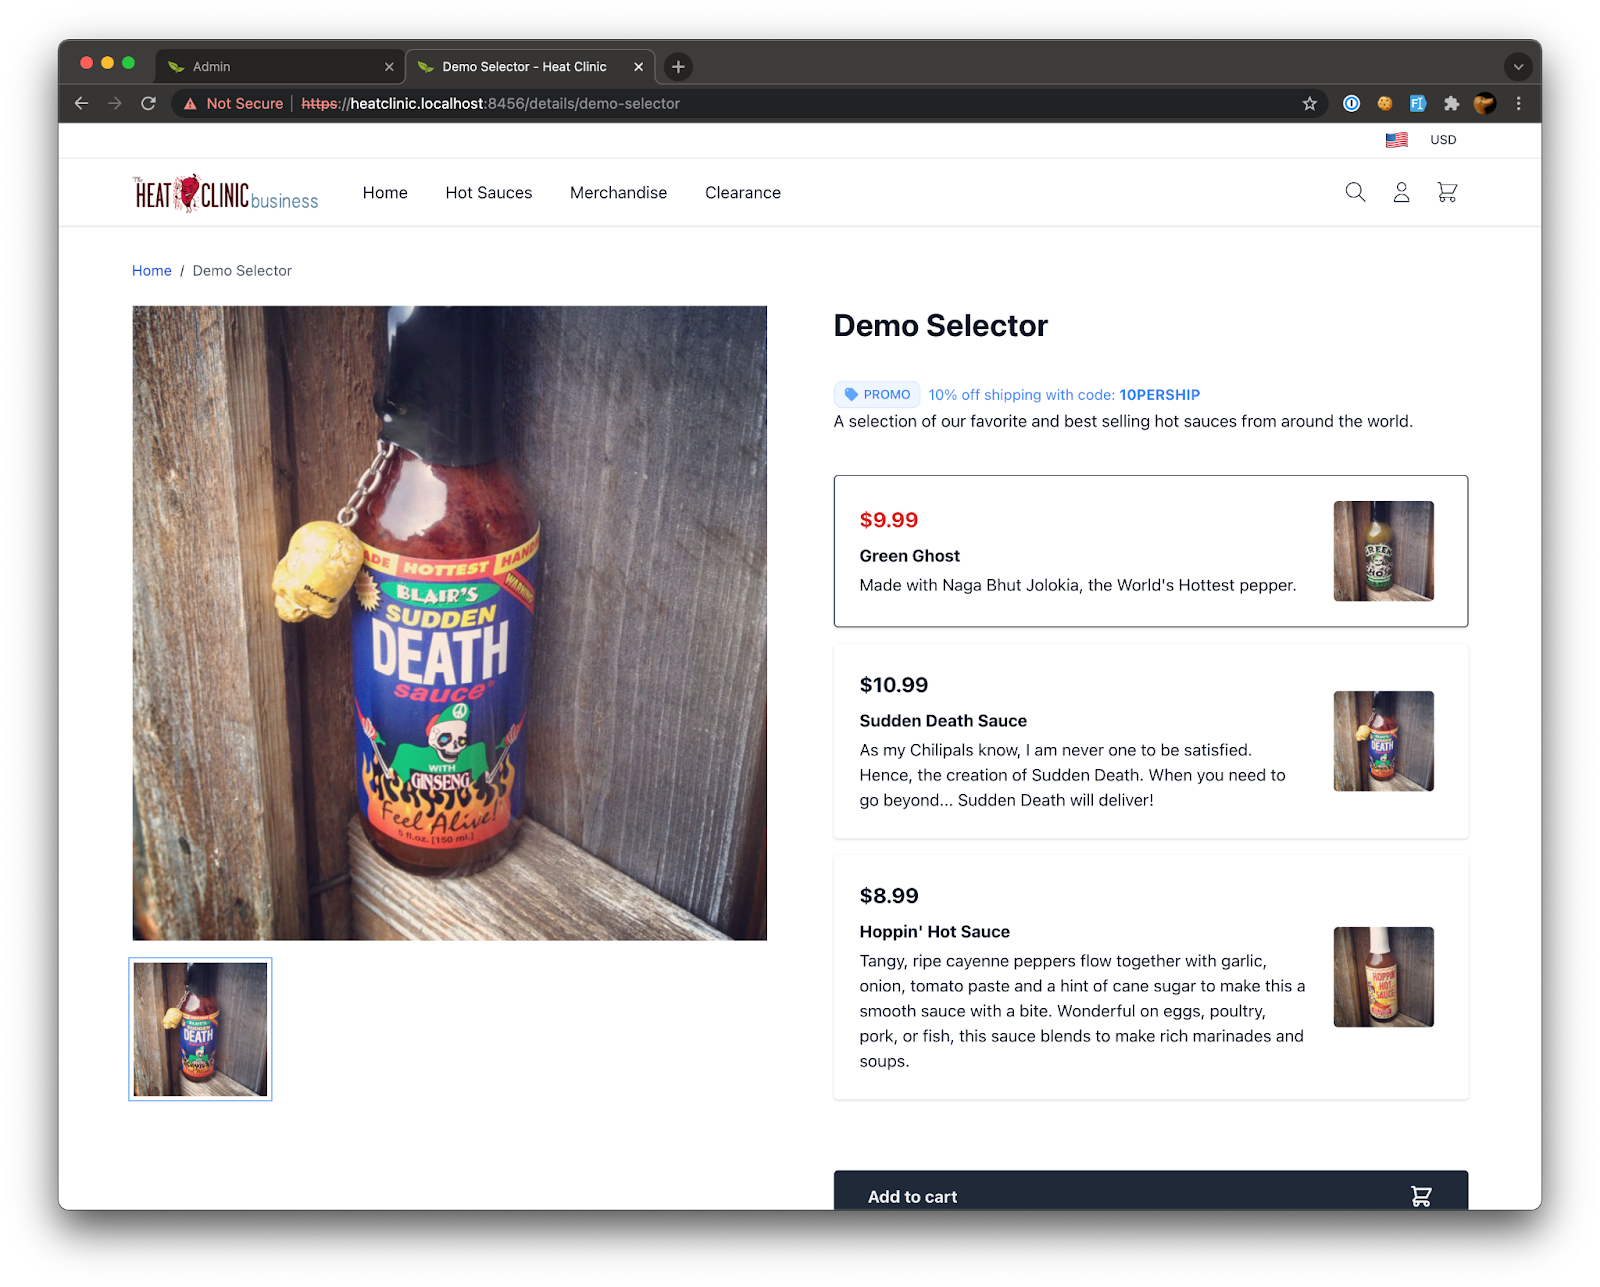Open the Hot Sauces menu
Image resolution: width=1600 pixels, height=1287 pixels.
(489, 193)
